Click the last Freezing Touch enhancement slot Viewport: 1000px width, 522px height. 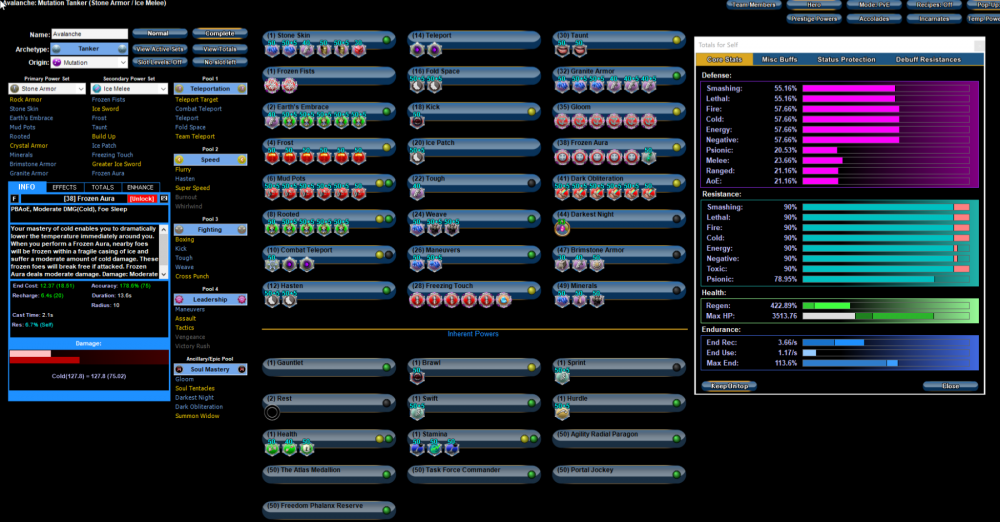pos(489,299)
